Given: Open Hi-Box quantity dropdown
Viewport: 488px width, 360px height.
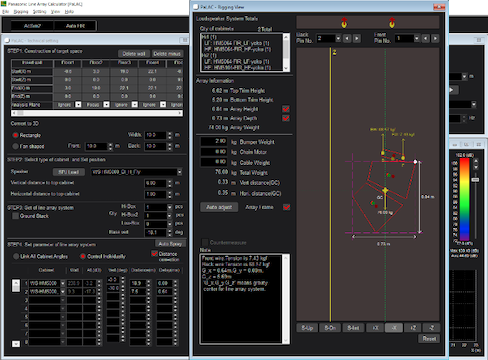Looking at the screenshot, I should 169,207.
